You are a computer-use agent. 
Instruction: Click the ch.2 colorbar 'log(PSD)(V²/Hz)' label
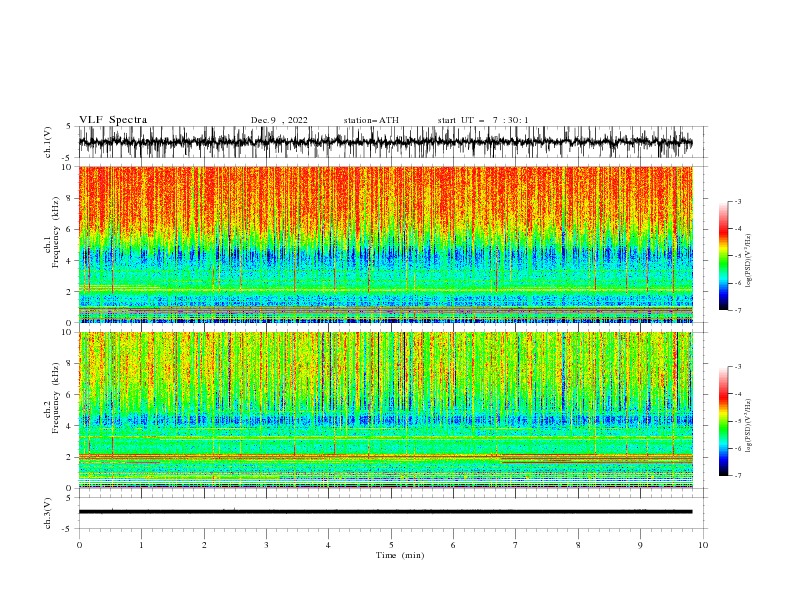749,426
